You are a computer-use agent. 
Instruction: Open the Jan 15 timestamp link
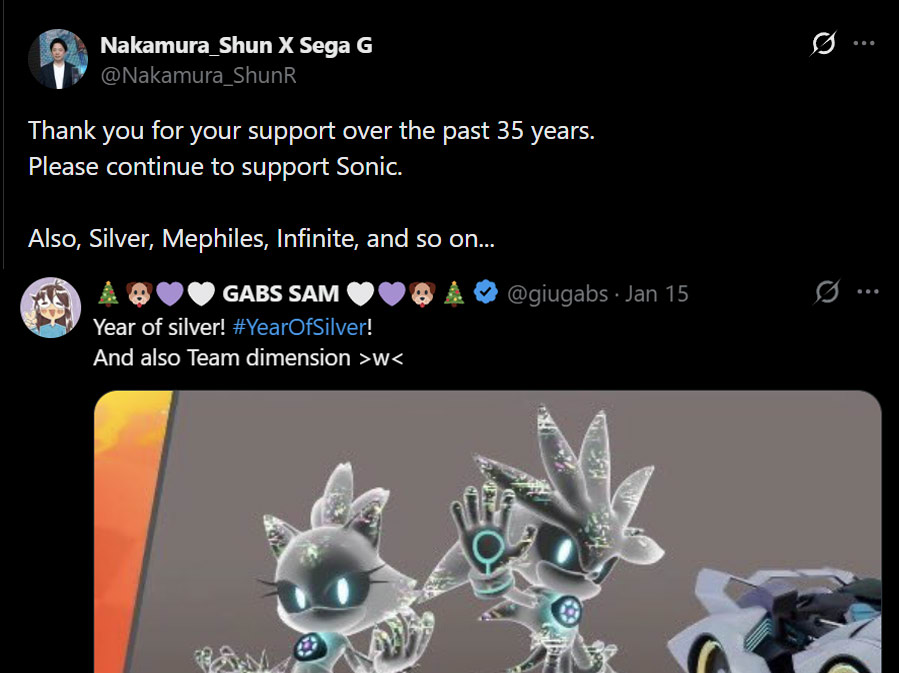(656, 294)
